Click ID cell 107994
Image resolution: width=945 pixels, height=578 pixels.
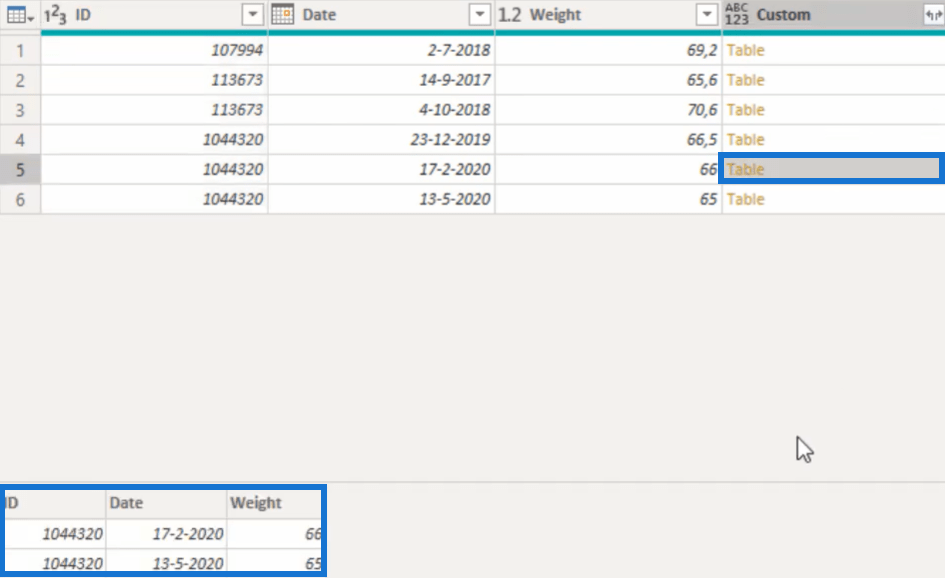[x=154, y=50]
